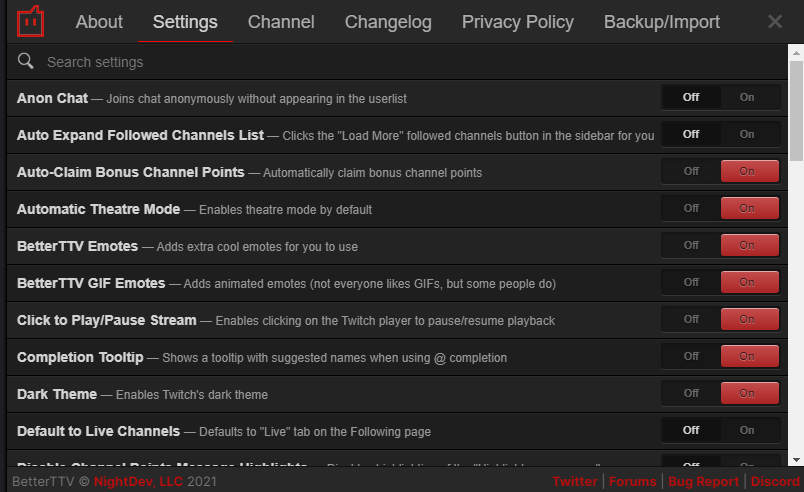Click On for Auto-Claim Bonus Channel Points
Screen dimensions: 804x492
(x=750, y=171)
